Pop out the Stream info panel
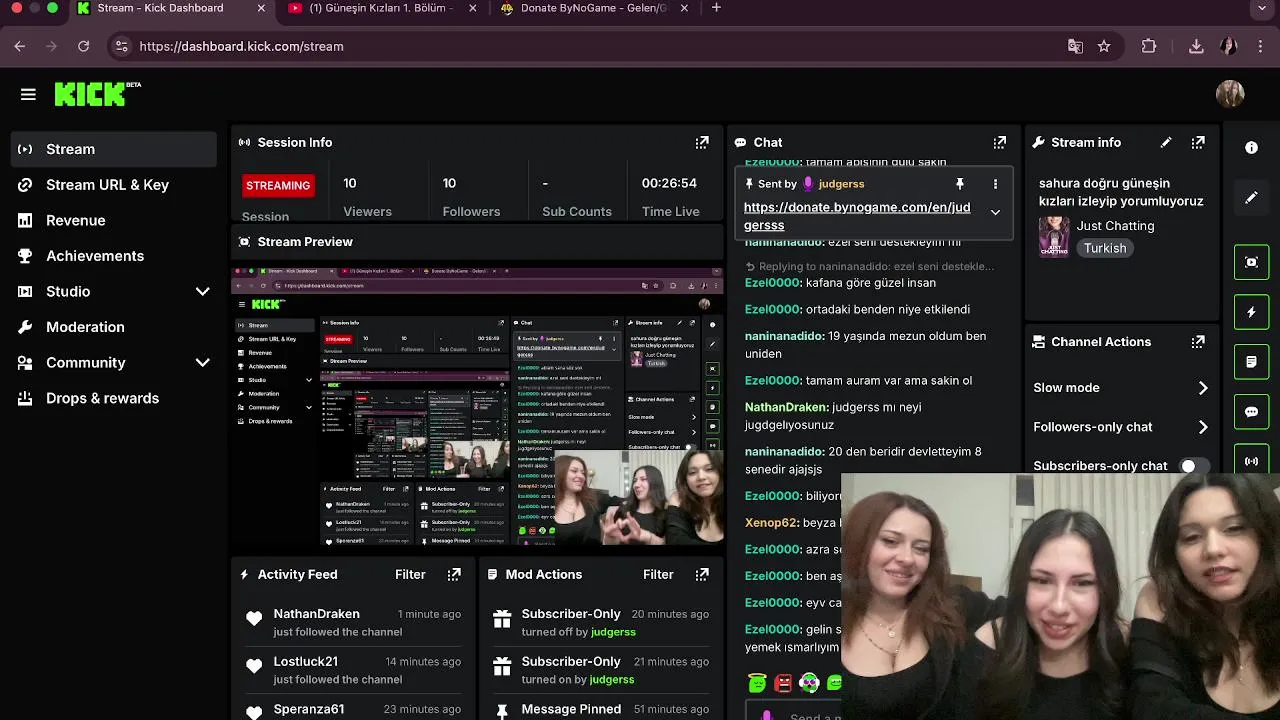Viewport: 1280px width, 720px height. (x=1198, y=143)
